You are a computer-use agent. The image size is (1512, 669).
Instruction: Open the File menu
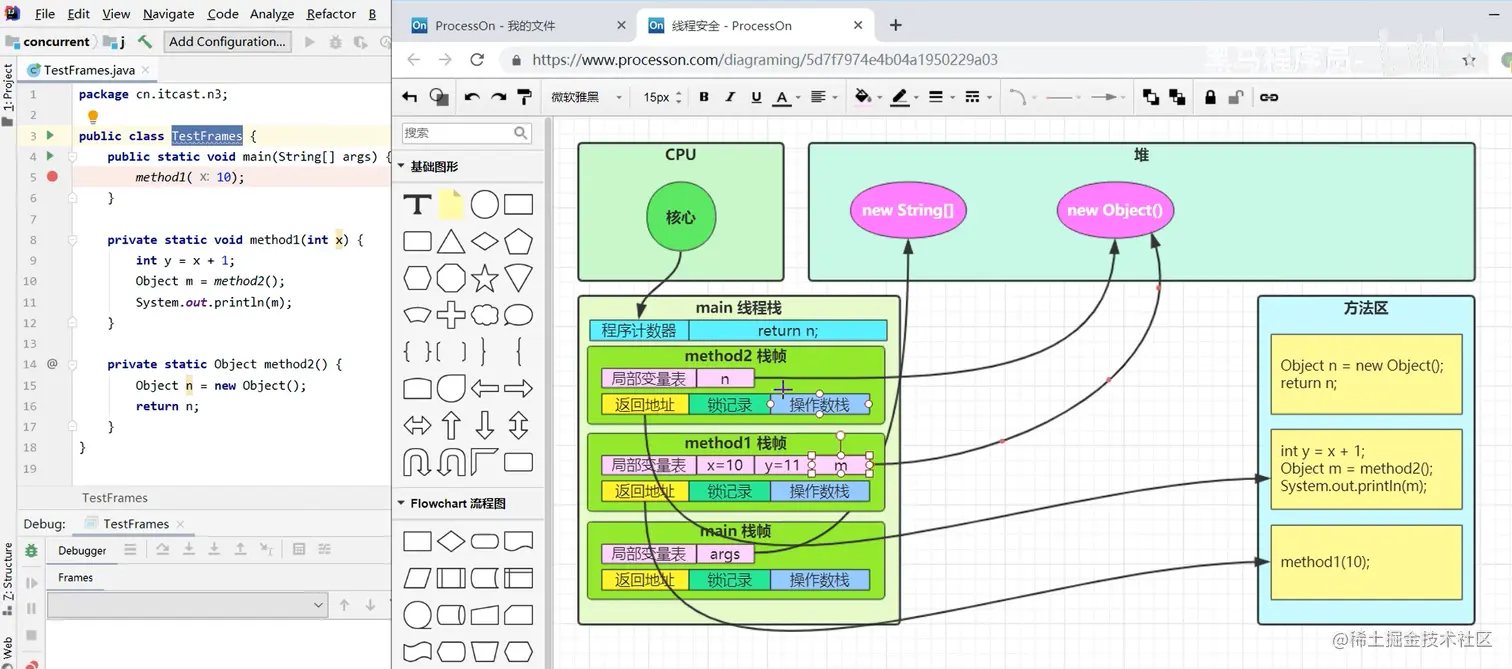click(44, 14)
